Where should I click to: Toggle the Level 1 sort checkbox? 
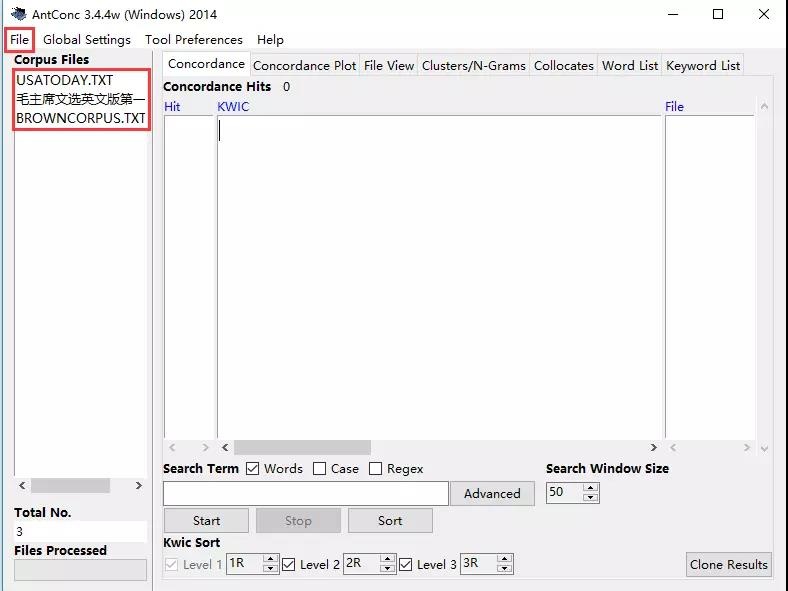171,564
